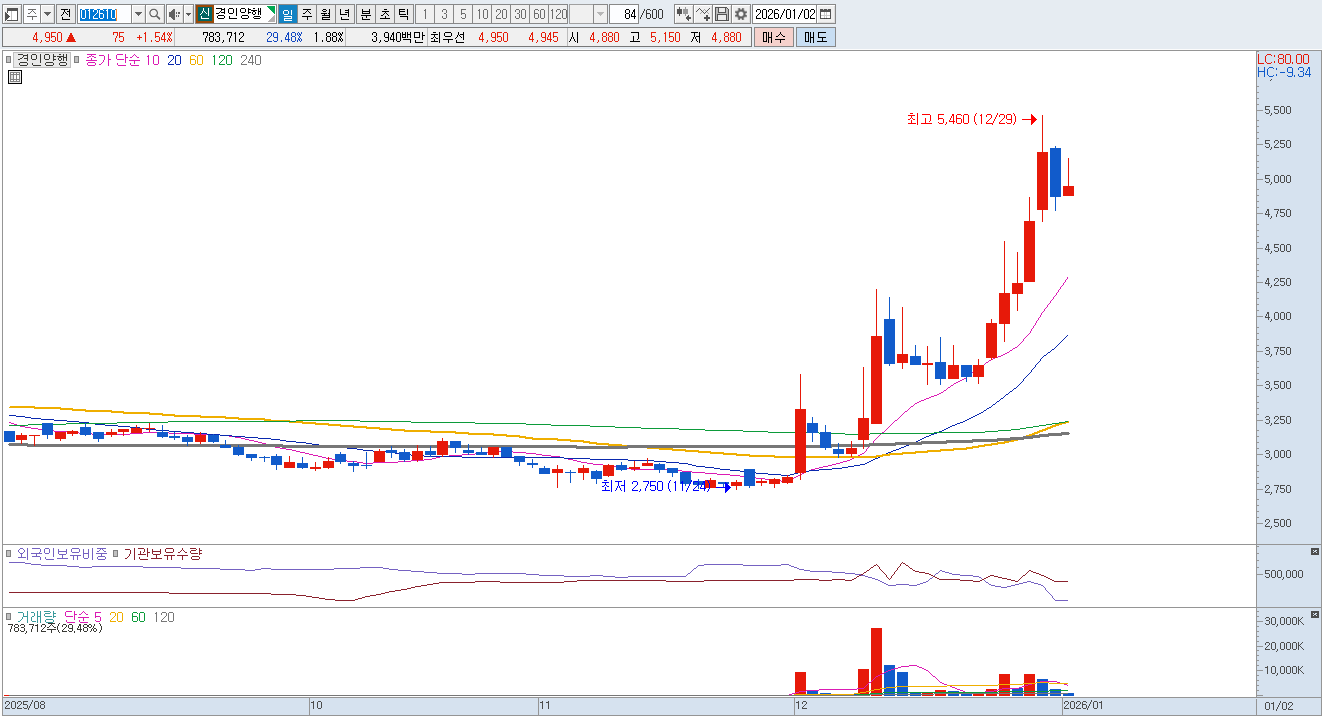Click the stock code input field
This screenshot has width=1322, height=716.
pos(103,14)
